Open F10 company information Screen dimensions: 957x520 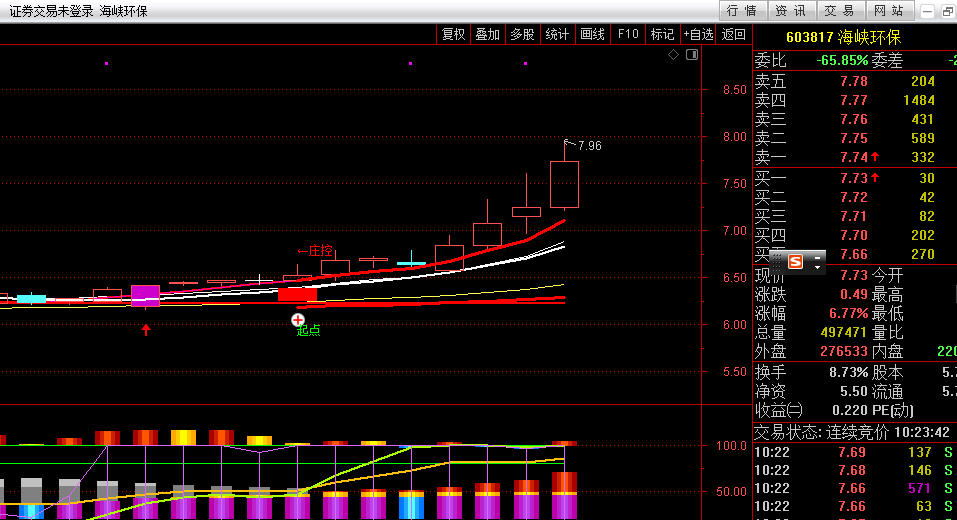point(628,34)
